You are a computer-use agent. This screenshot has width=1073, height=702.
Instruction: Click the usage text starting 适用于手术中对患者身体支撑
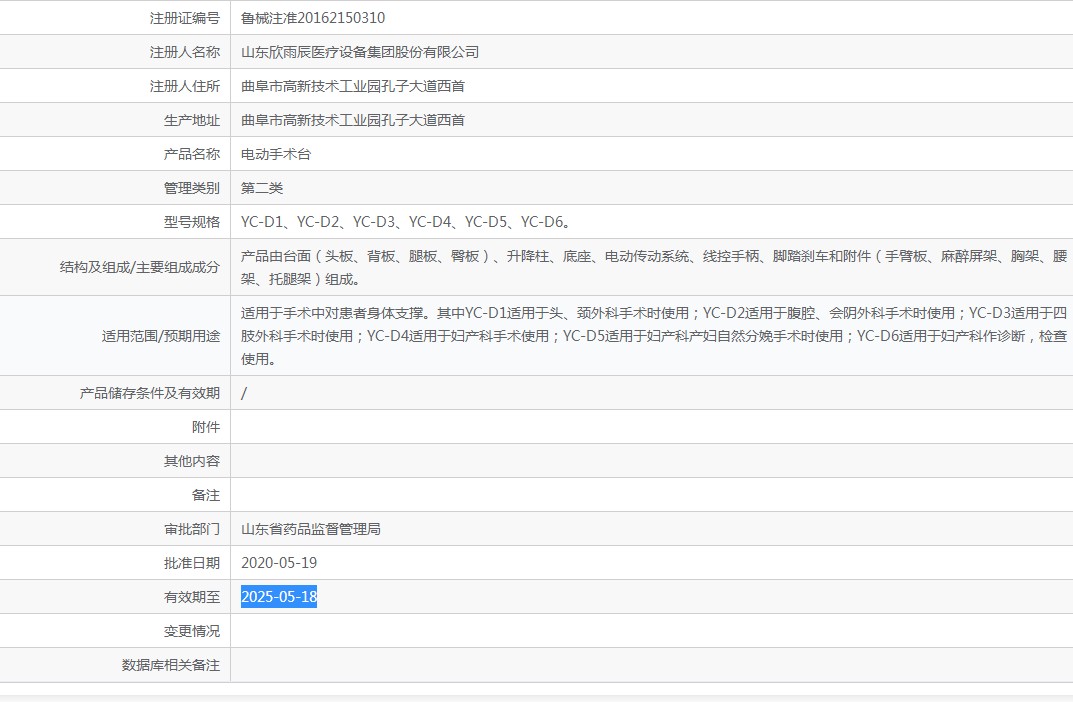[x=654, y=336]
